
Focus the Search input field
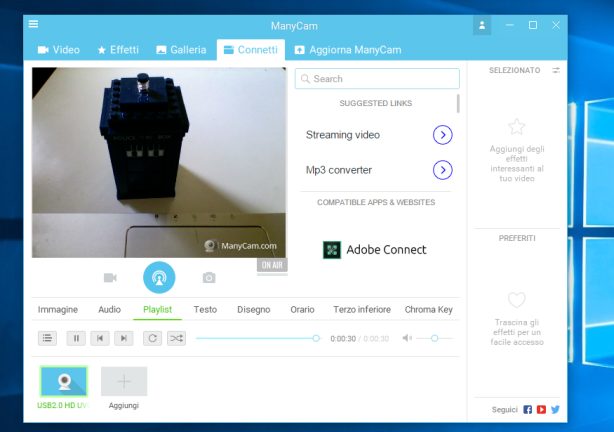(x=377, y=79)
